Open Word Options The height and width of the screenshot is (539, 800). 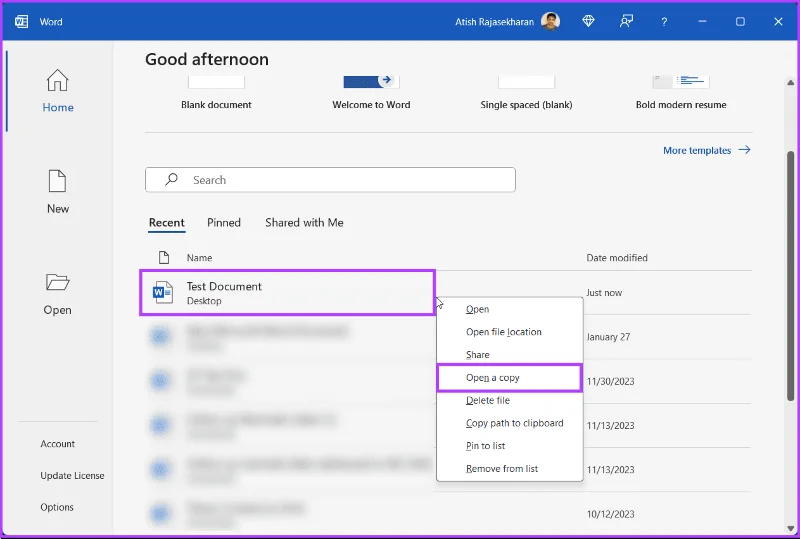pyautogui.click(x=57, y=507)
